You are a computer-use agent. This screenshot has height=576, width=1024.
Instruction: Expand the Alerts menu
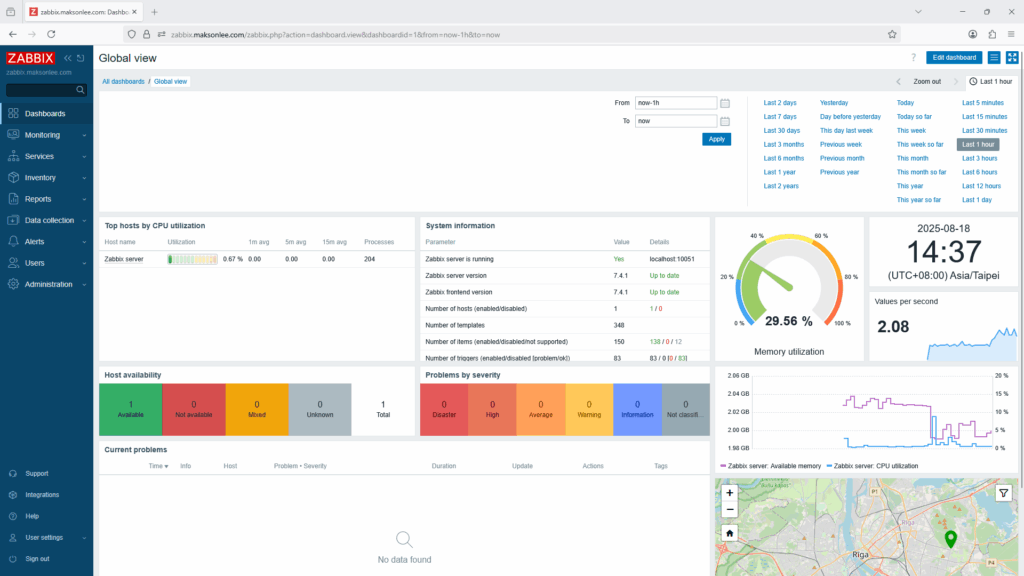coord(46,242)
